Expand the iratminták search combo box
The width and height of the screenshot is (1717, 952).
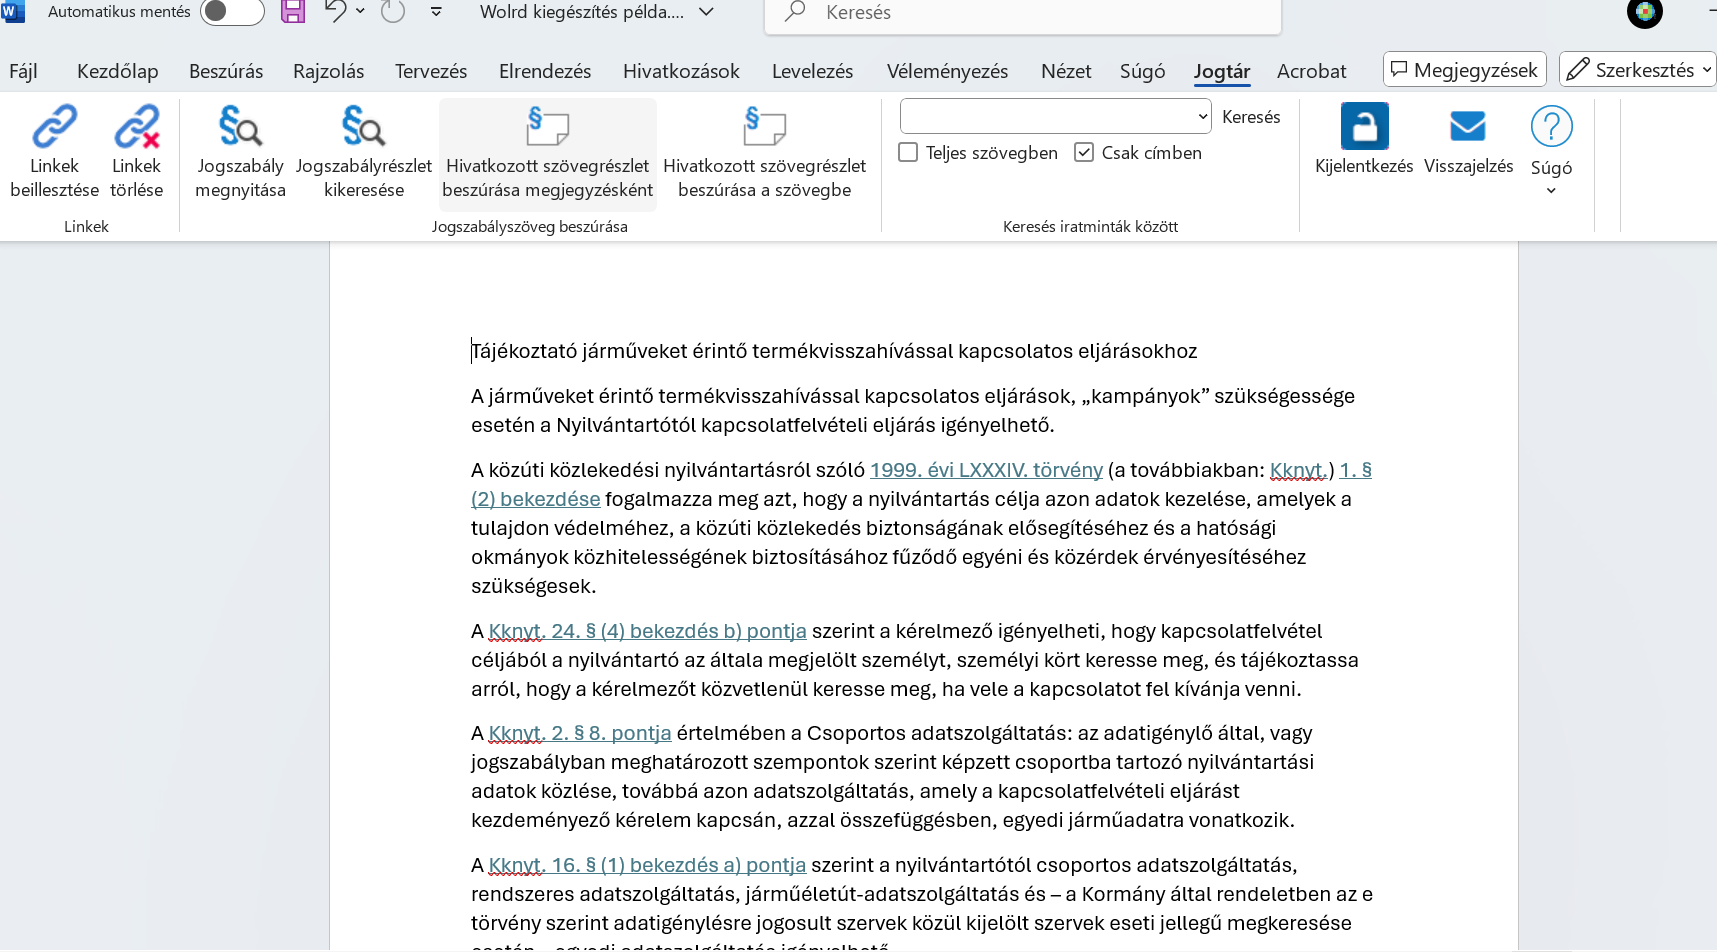(1202, 117)
